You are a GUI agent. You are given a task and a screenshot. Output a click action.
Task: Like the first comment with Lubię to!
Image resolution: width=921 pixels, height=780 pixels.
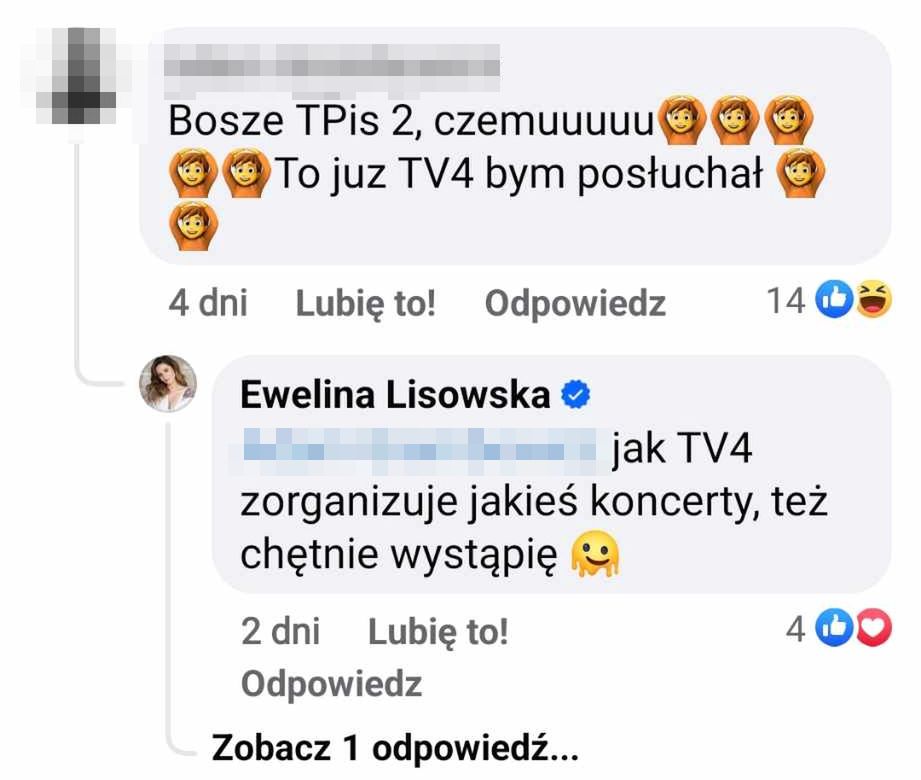[366, 303]
